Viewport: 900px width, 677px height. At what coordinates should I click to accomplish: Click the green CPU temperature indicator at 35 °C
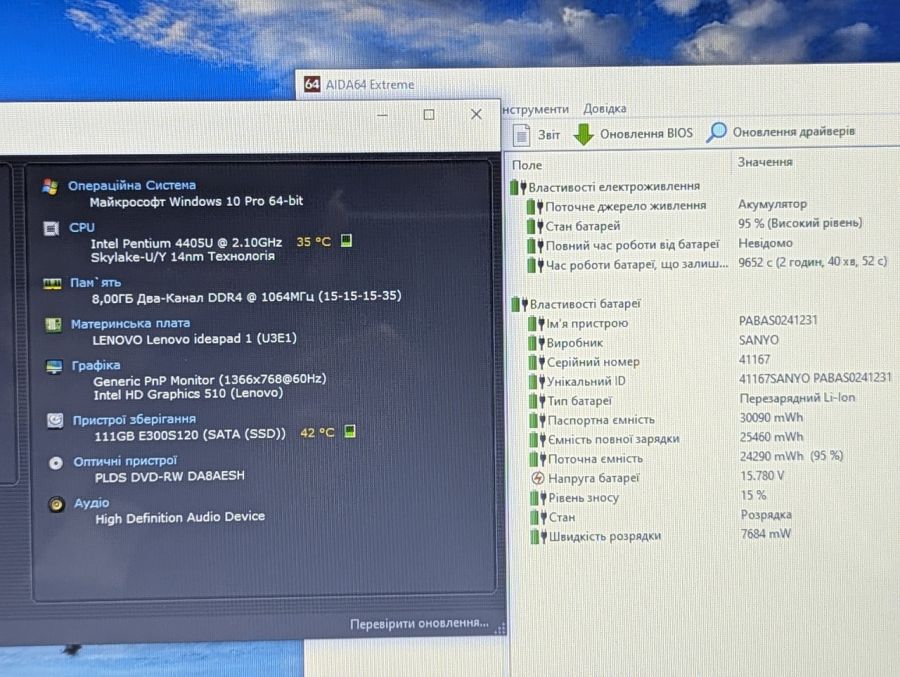tap(346, 240)
